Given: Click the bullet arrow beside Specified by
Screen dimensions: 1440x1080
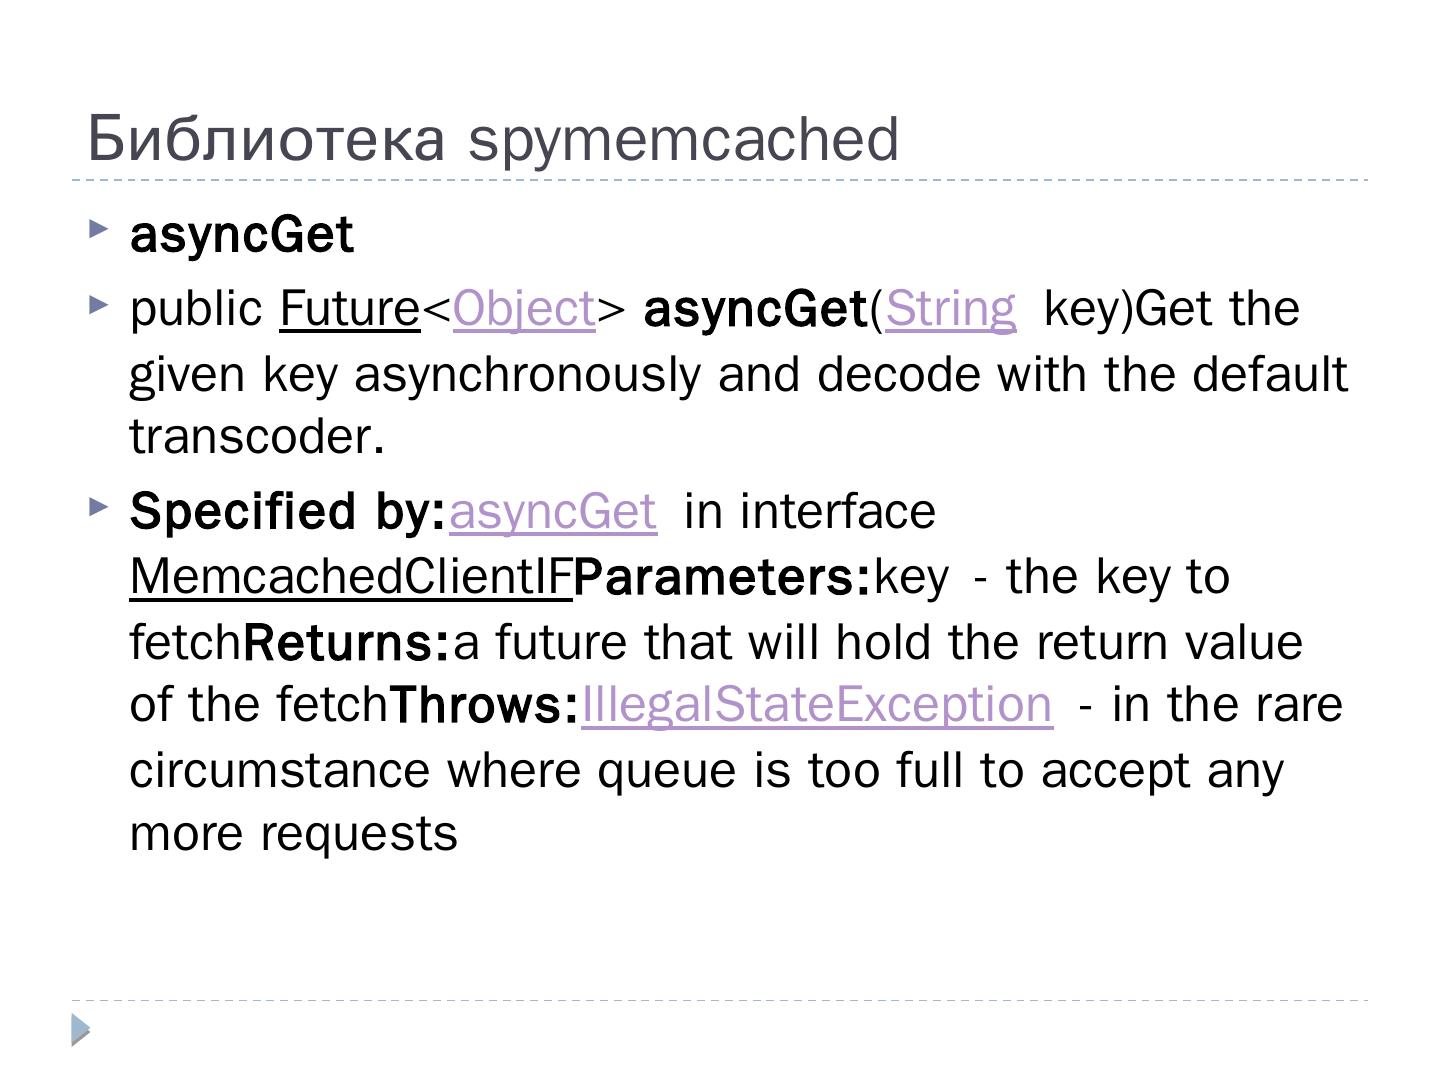Looking at the screenshot, I should coord(98,506).
